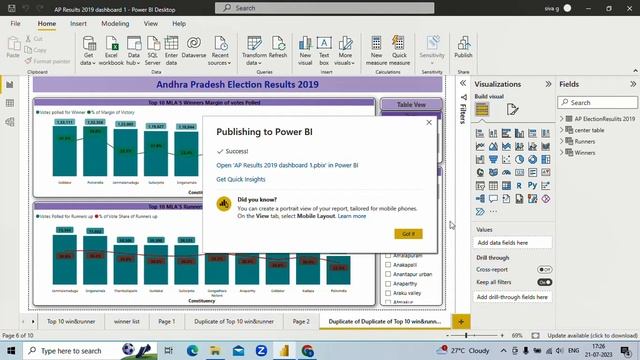Collapse the Fields pane
Viewport: 640px width, 360px height.
[633, 84]
